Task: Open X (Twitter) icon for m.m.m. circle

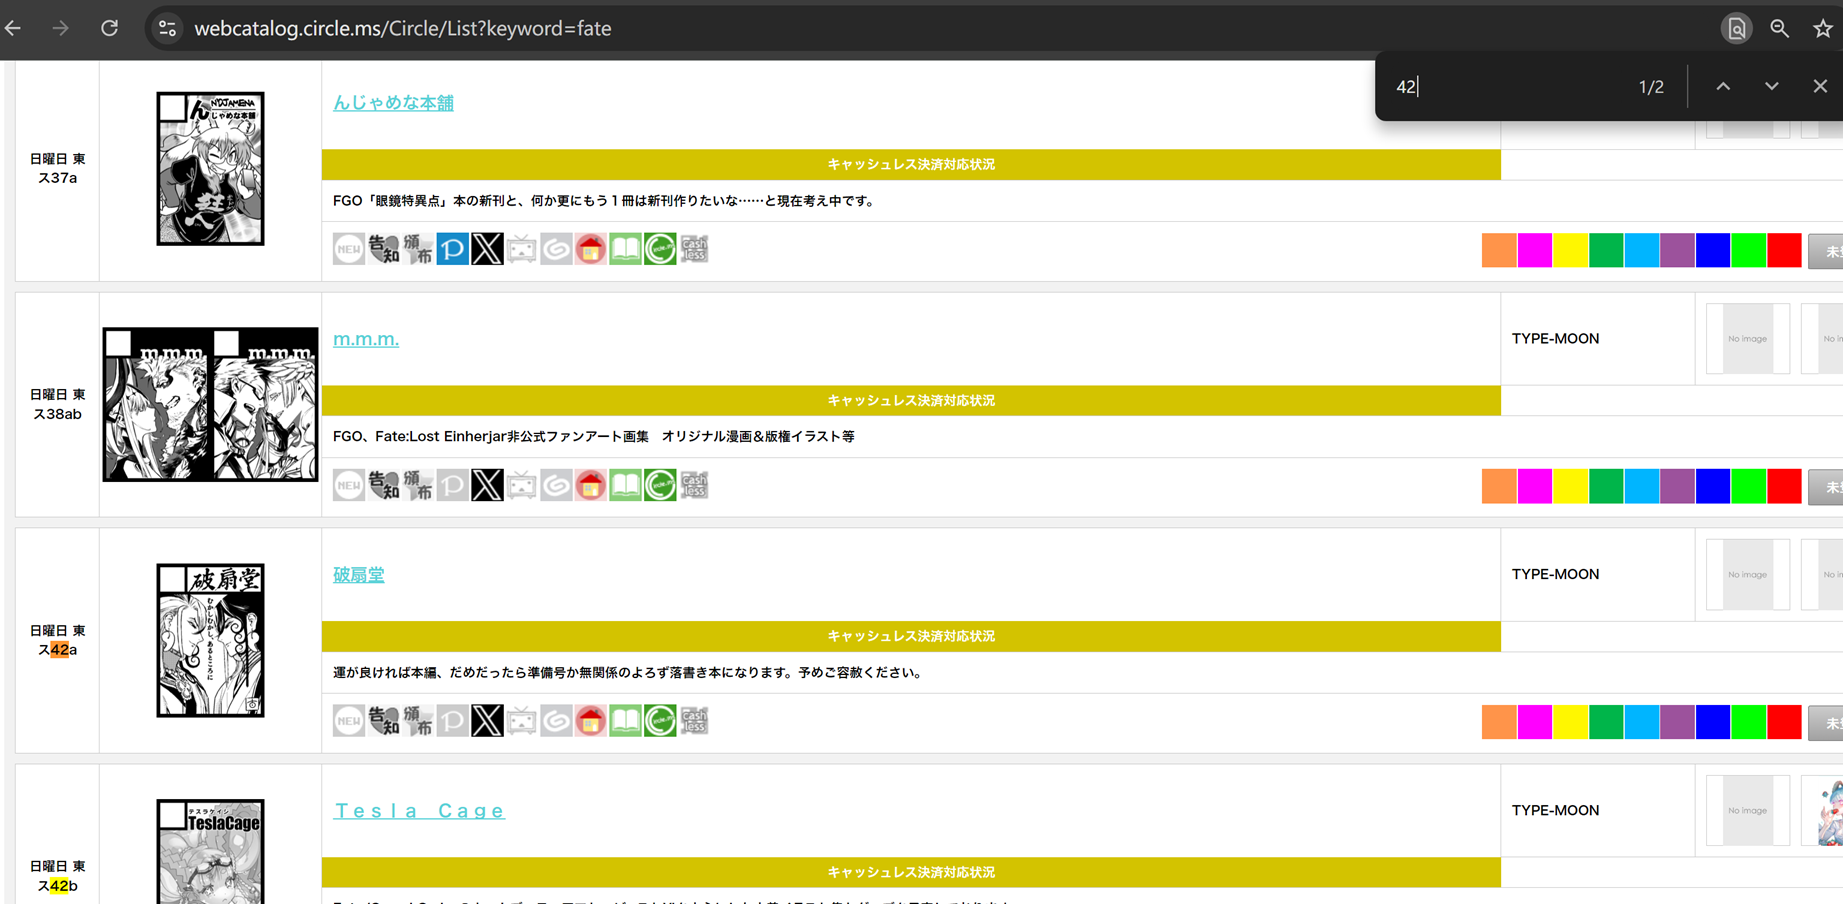Action: point(487,485)
